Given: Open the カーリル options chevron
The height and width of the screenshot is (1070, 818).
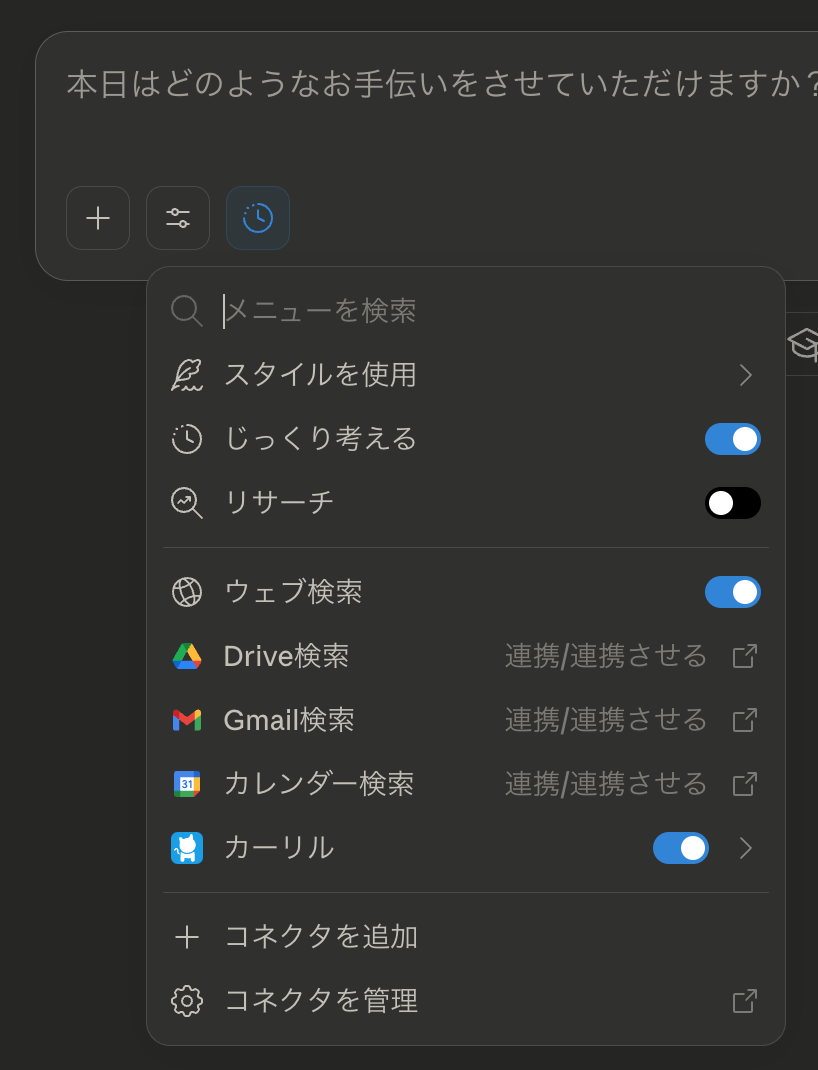Looking at the screenshot, I should pyautogui.click(x=744, y=848).
